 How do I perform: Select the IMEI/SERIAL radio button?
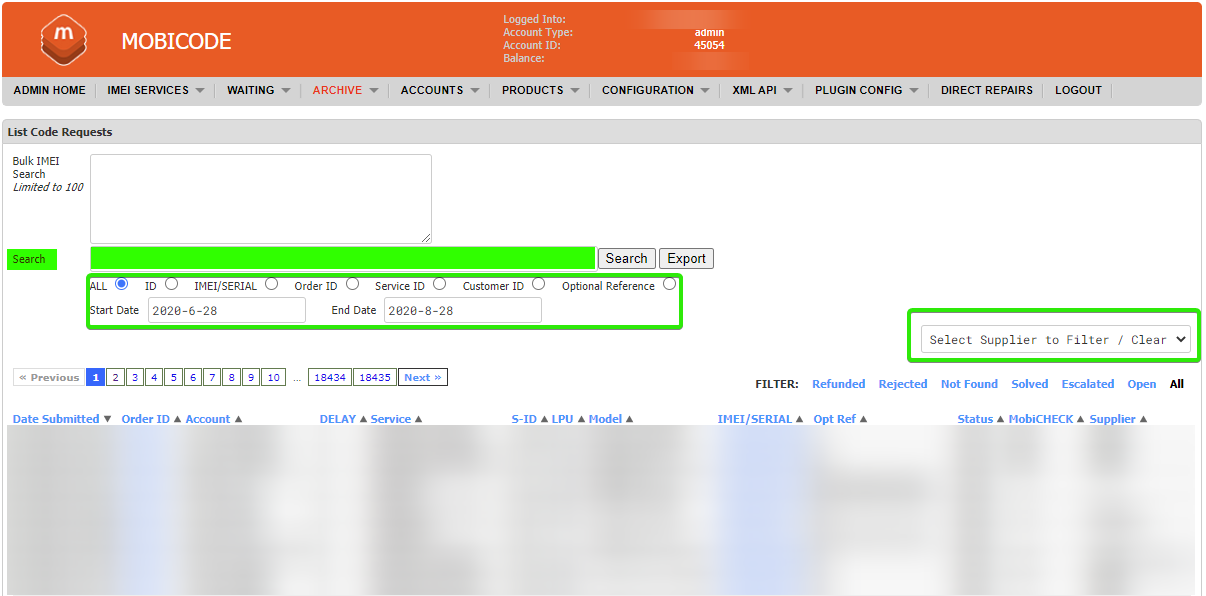(271, 284)
